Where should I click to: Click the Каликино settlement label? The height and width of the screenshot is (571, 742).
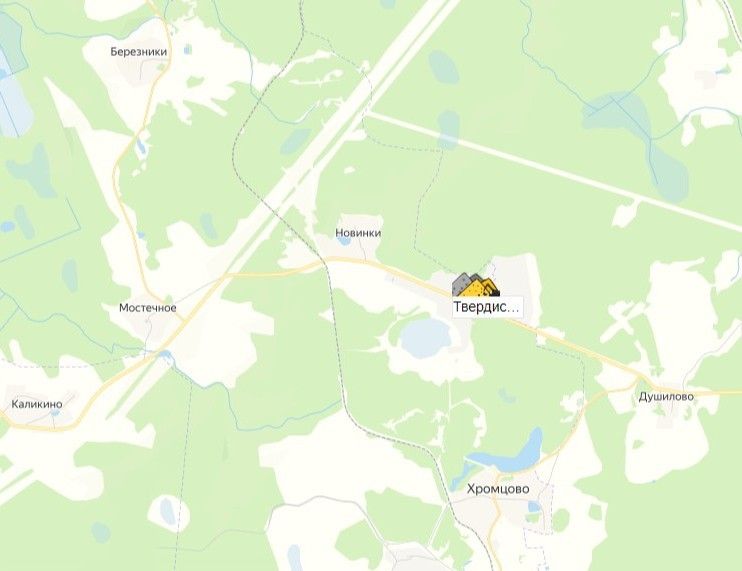click(37, 404)
